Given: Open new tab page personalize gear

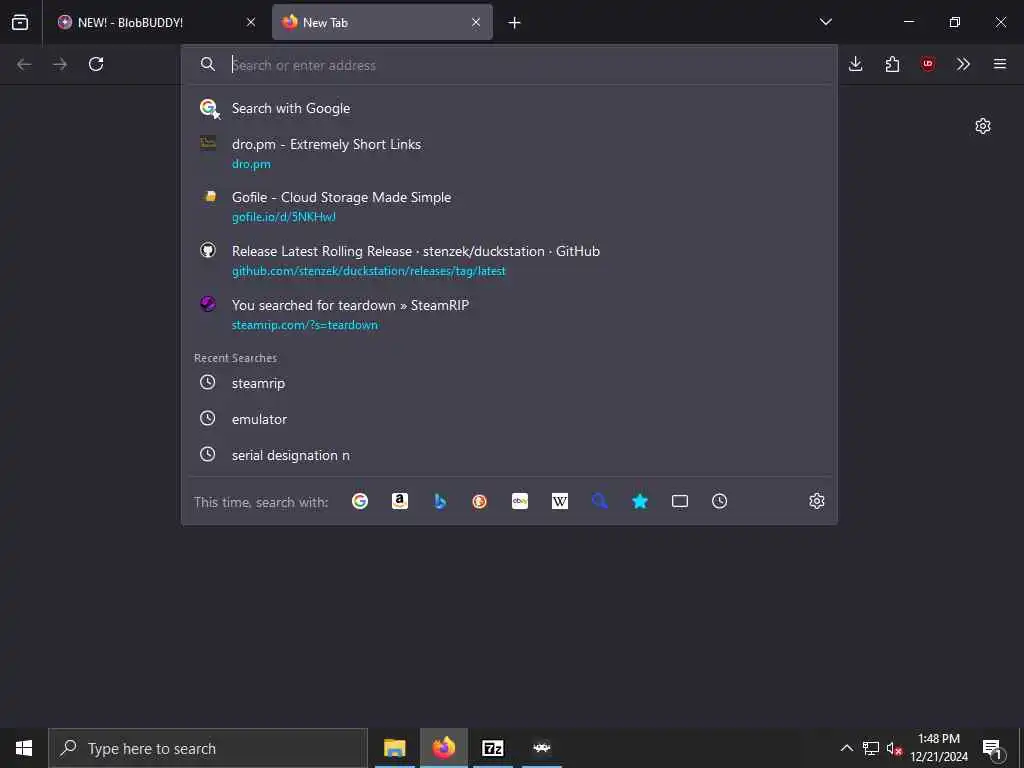Looking at the screenshot, I should [x=983, y=126].
